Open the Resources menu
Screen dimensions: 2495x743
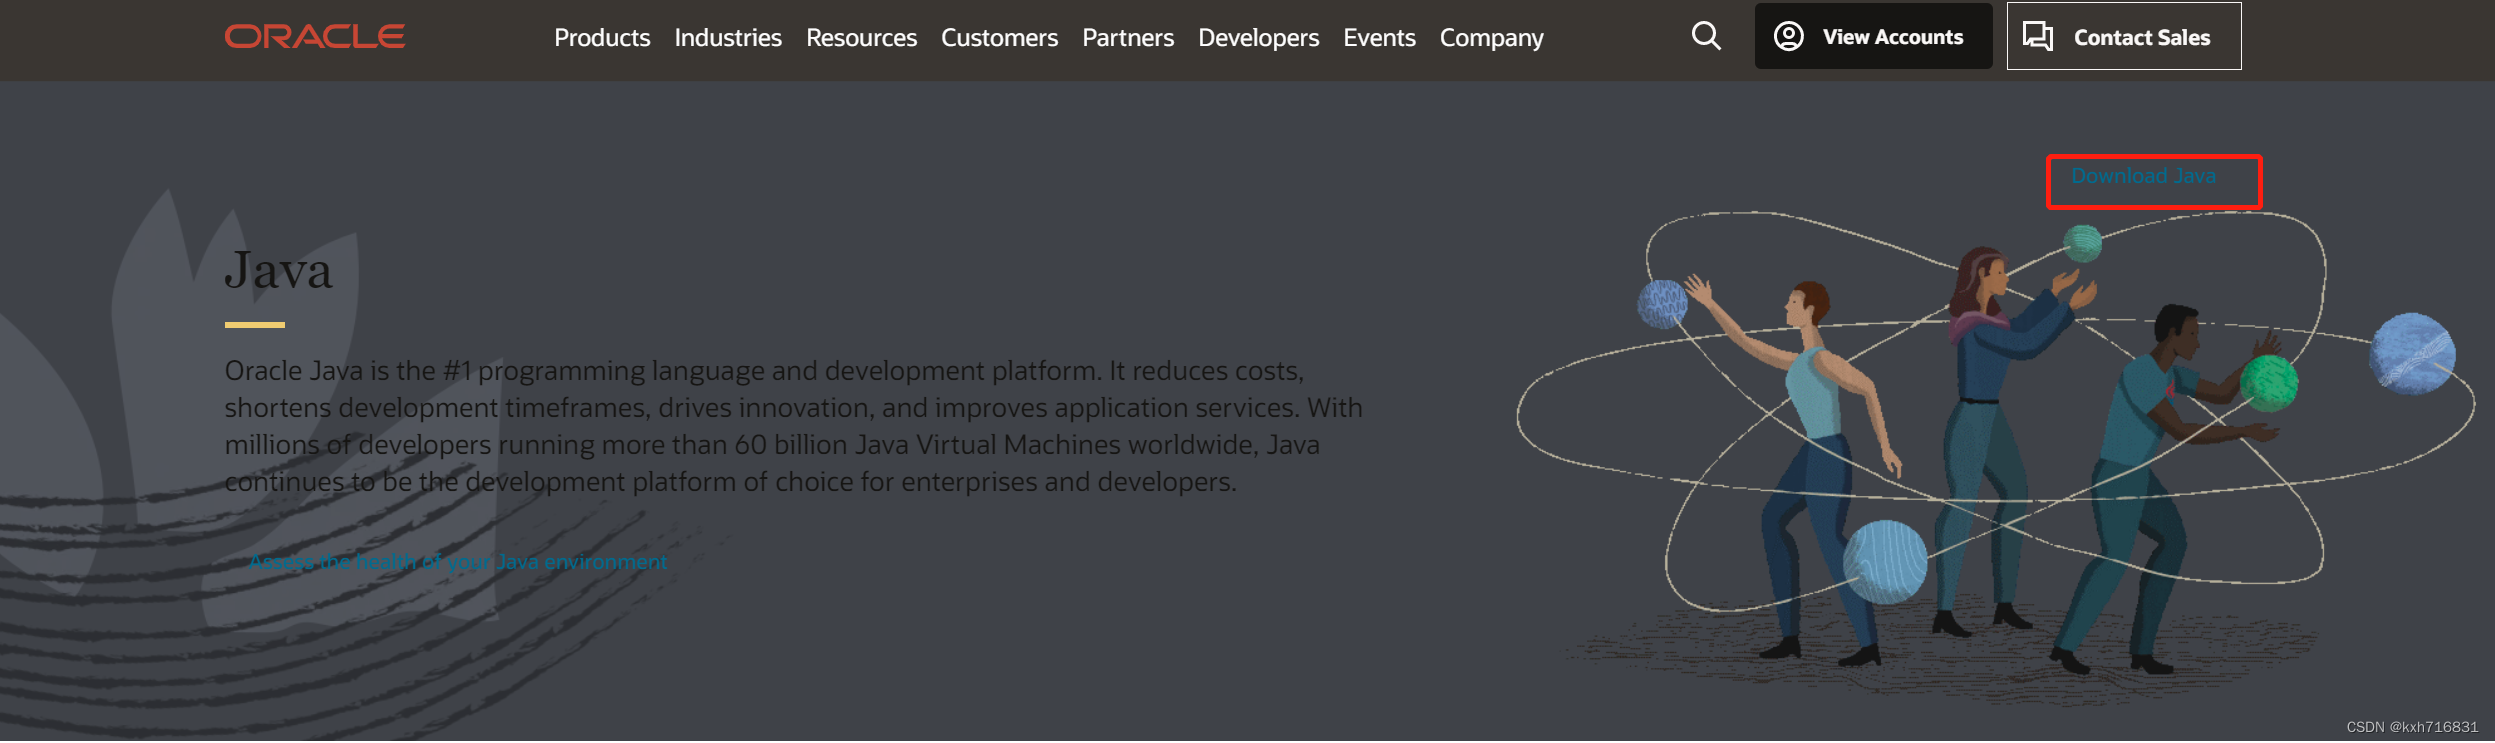[x=861, y=38]
